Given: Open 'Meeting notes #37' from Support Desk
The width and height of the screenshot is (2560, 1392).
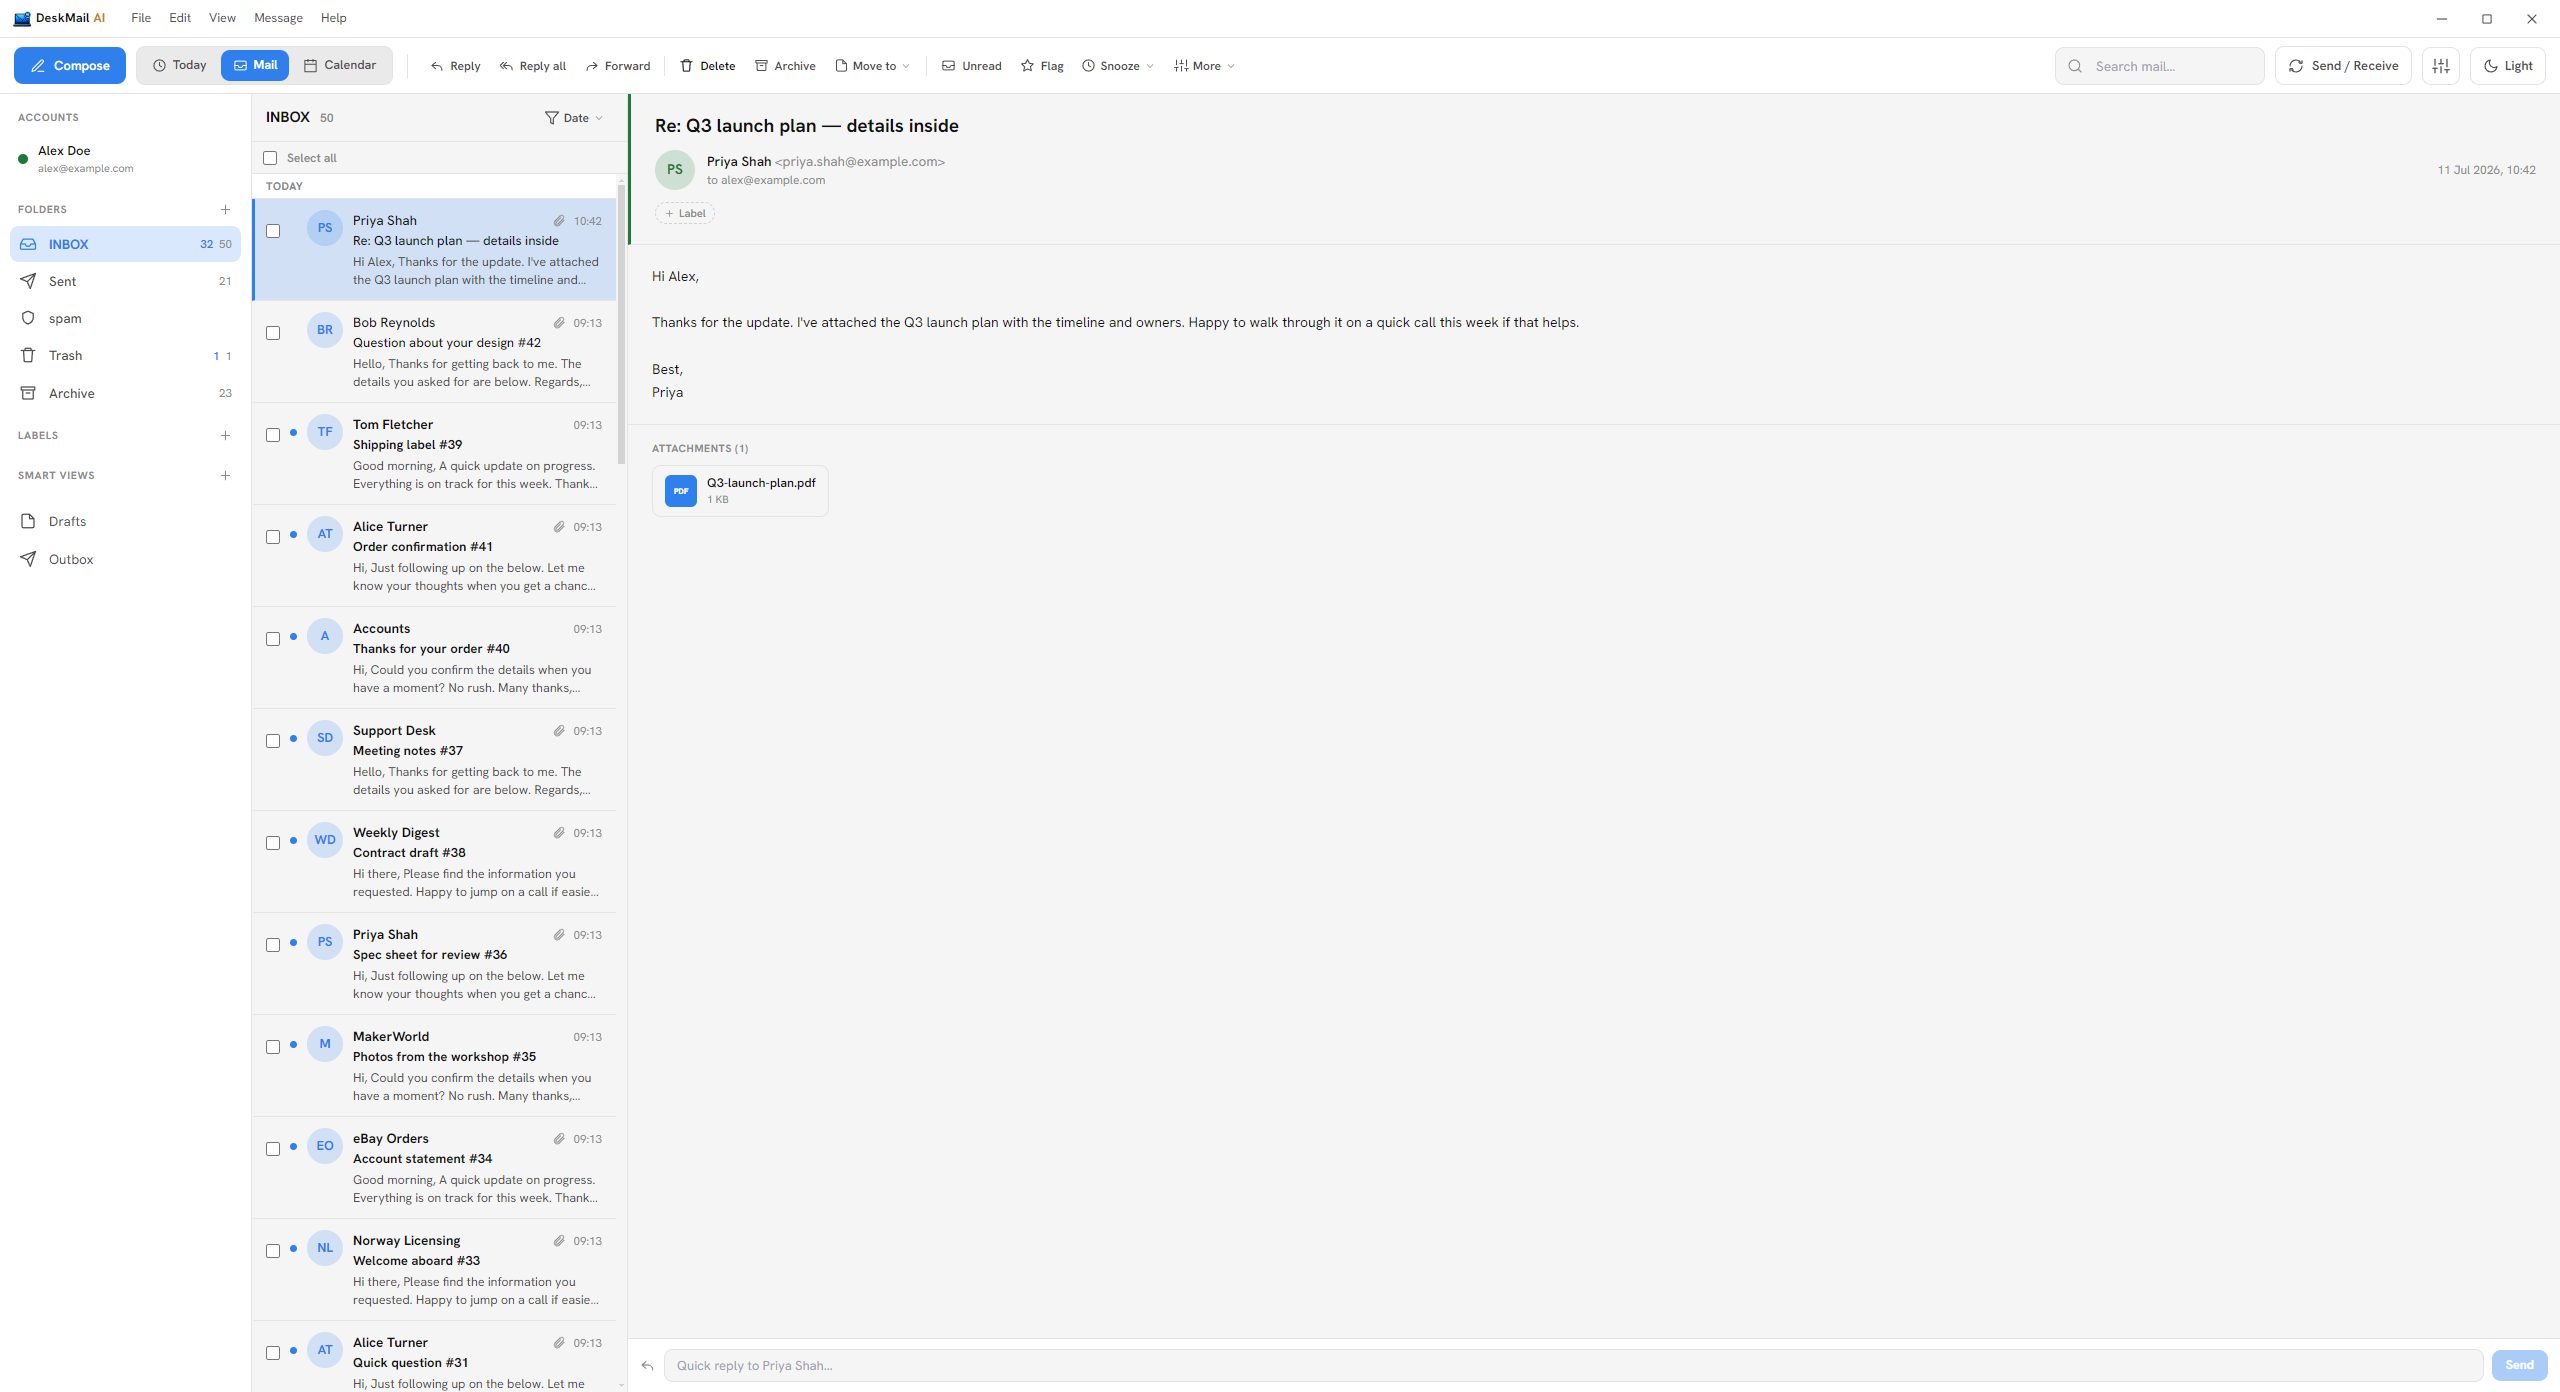Looking at the screenshot, I should [x=435, y=760].
